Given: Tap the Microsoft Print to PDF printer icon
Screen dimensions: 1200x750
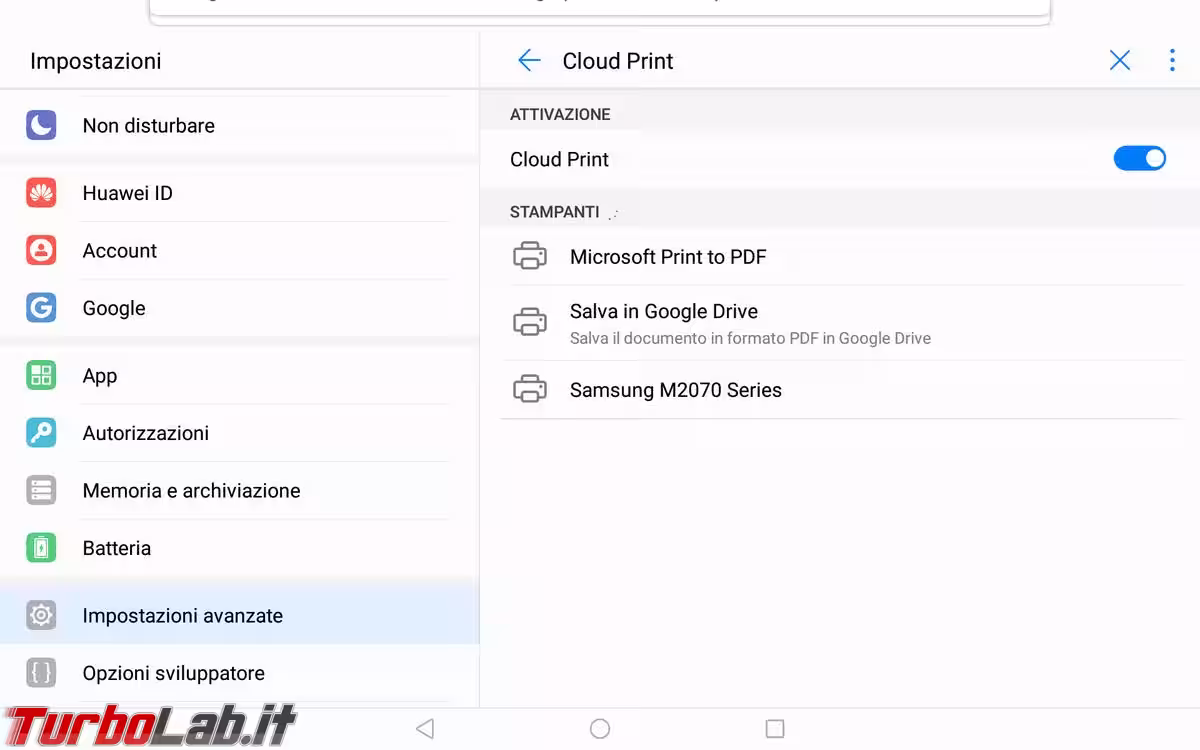Looking at the screenshot, I should point(530,256).
